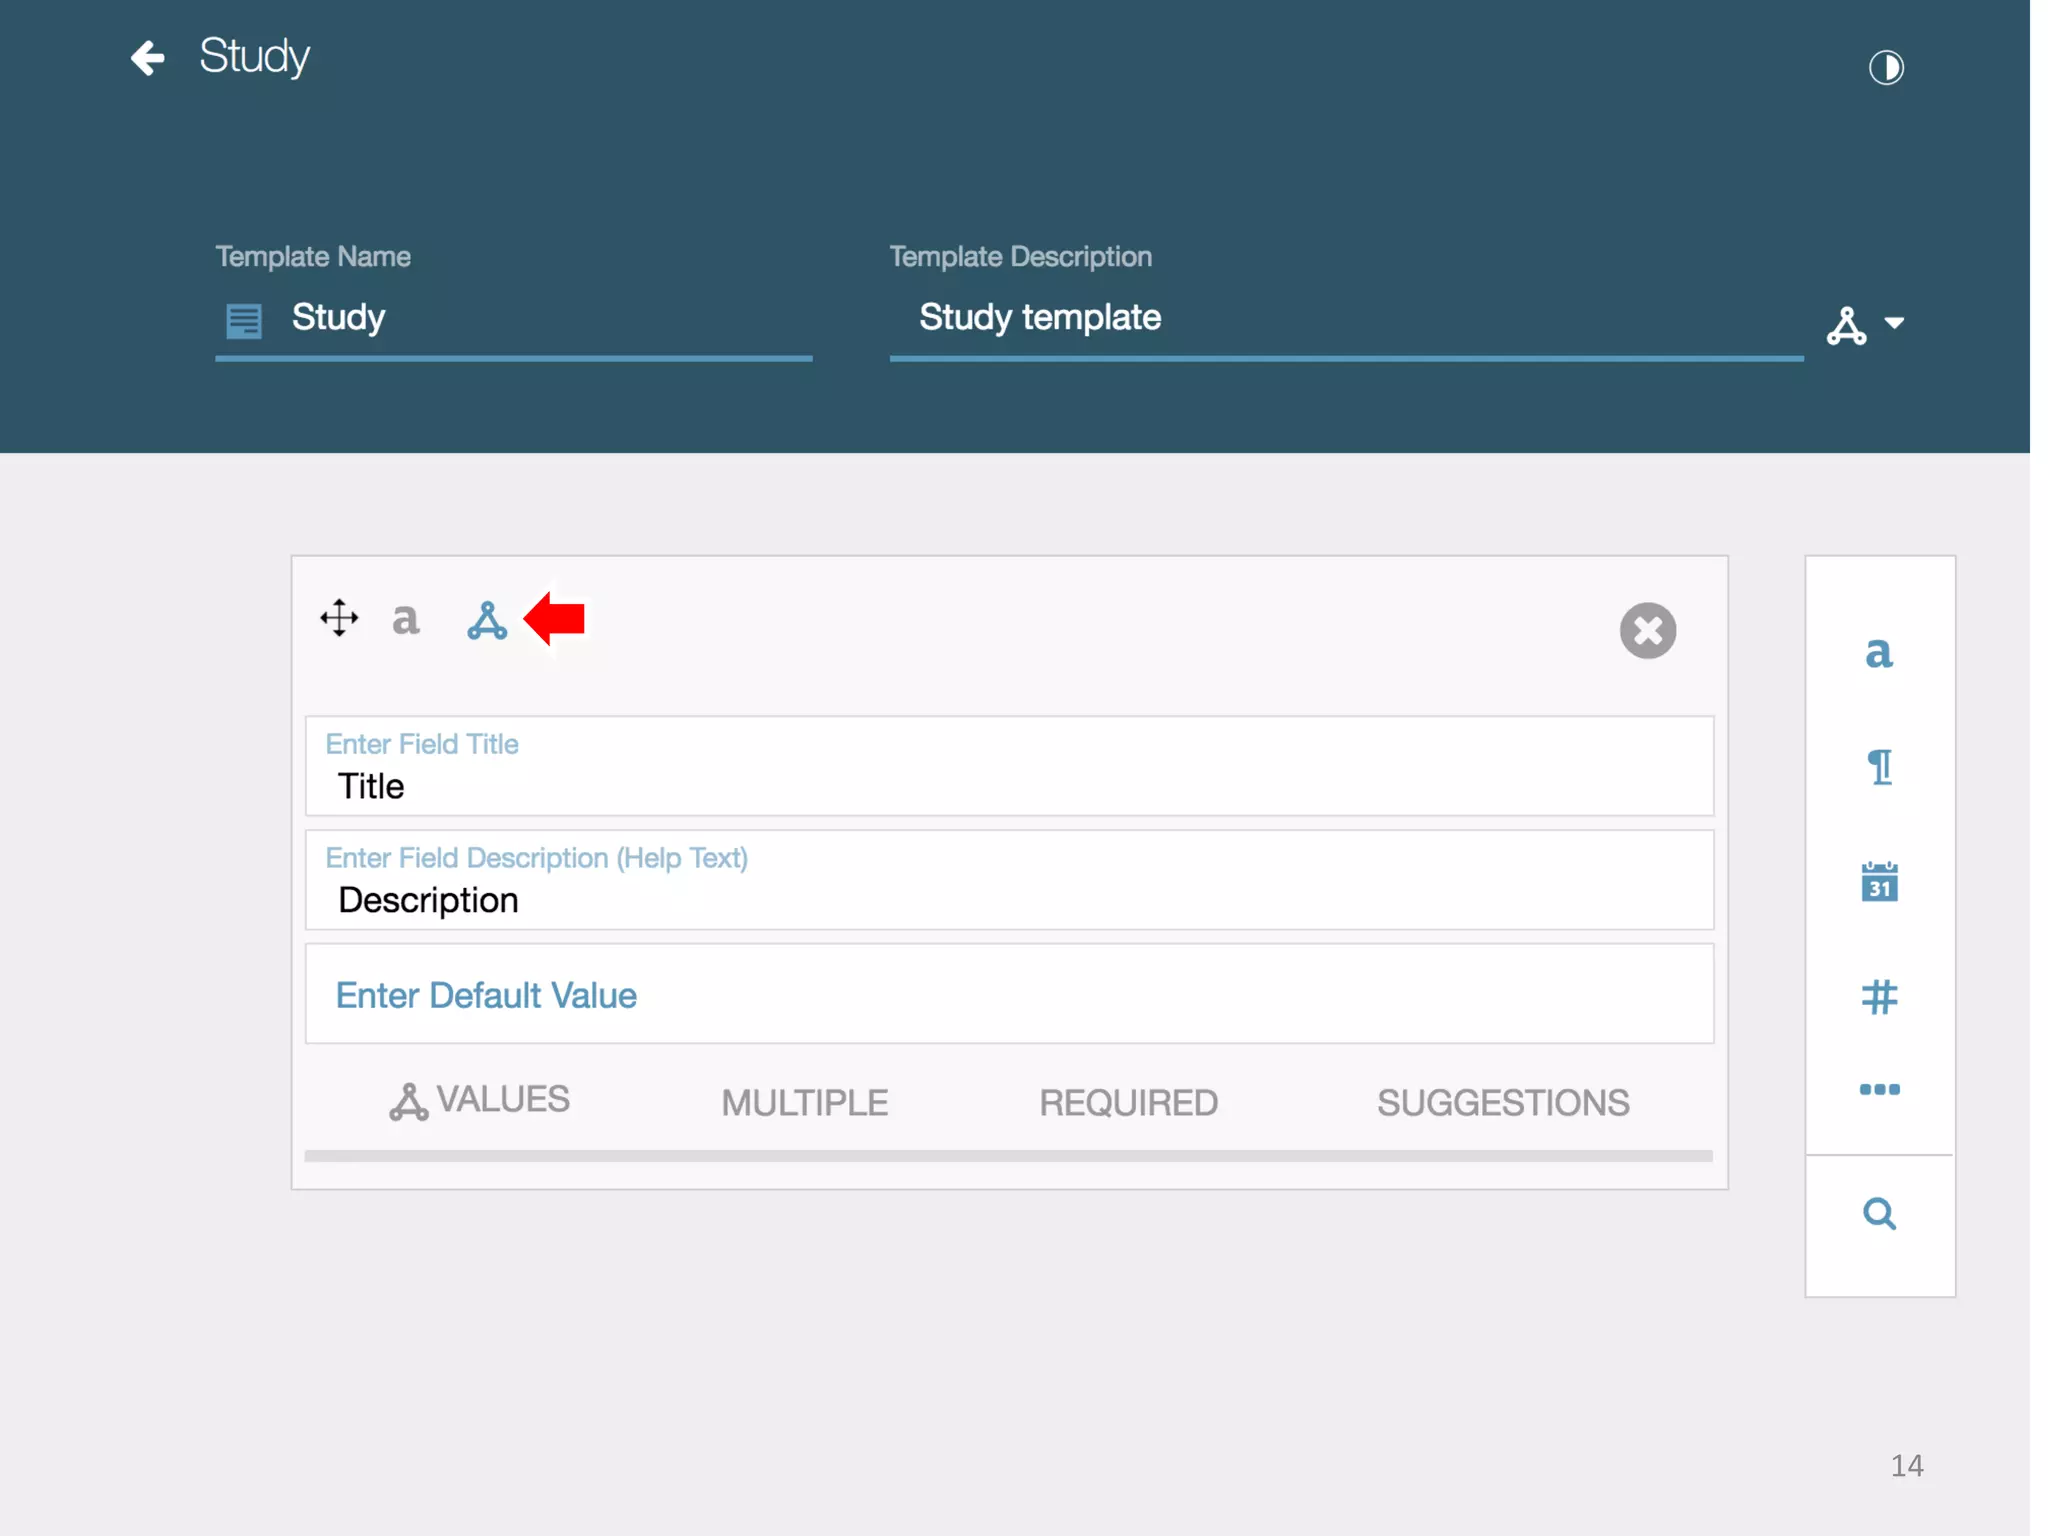Click the blue ontology icon by red arrow
2048x1536 pixels.
click(x=487, y=621)
